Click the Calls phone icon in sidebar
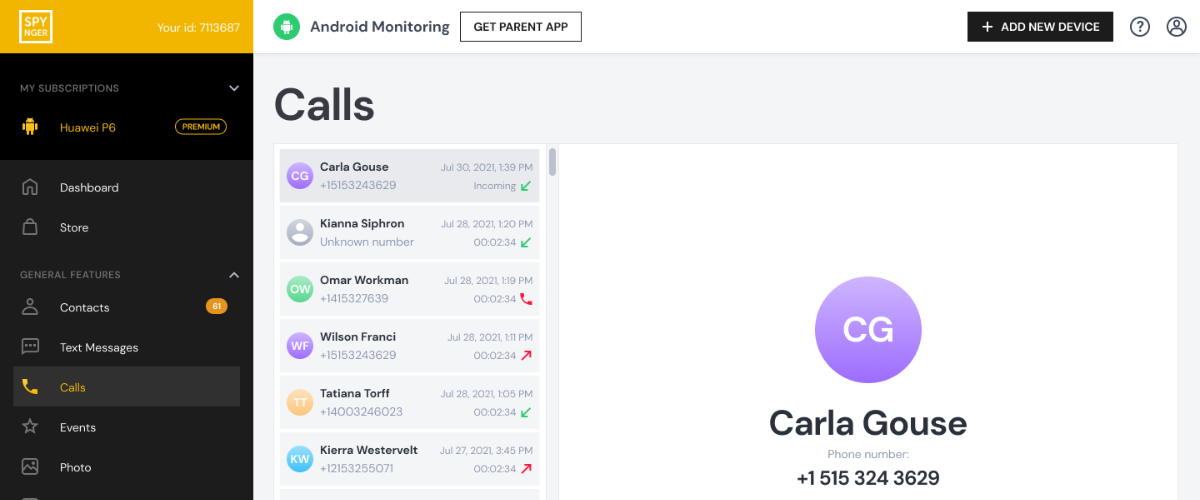Screen dimensions: 1200x500 tap(30, 387)
